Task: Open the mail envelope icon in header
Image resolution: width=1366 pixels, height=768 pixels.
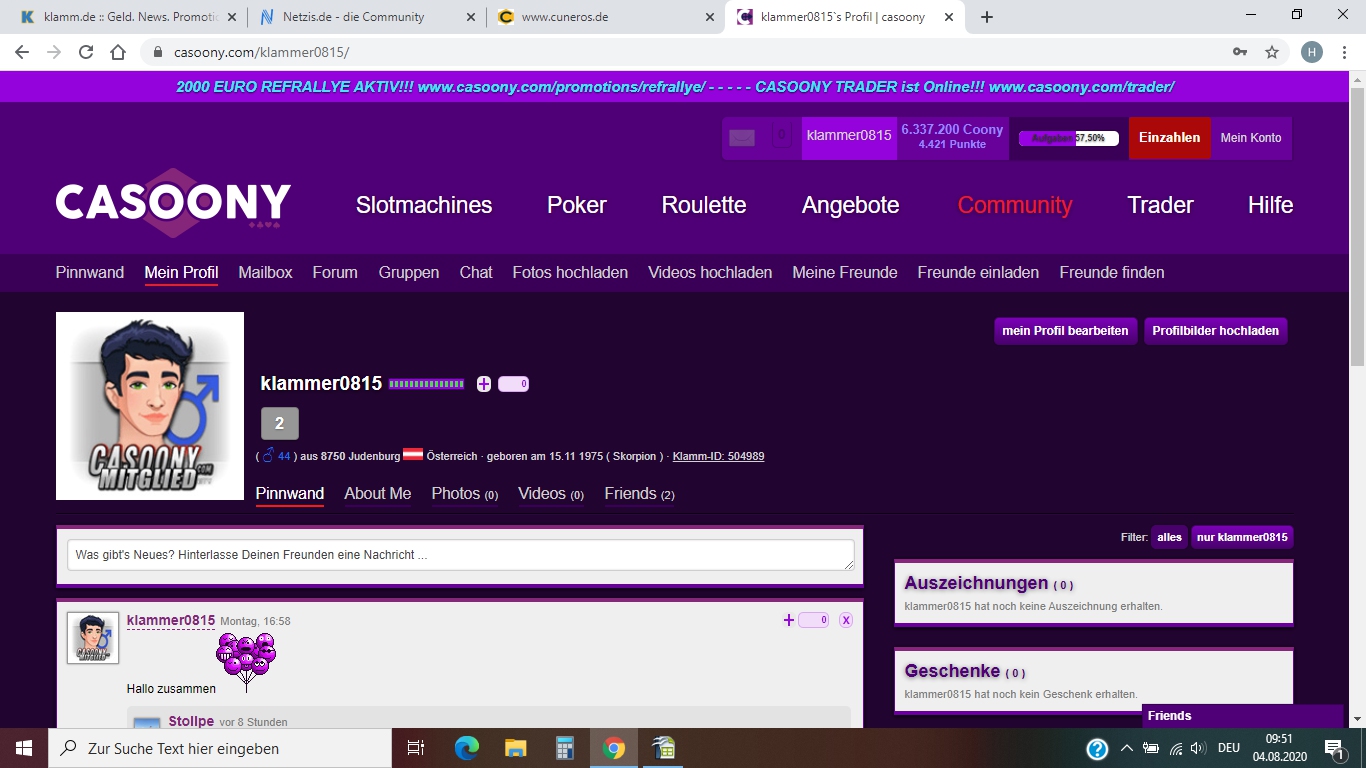Action: click(x=742, y=138)
